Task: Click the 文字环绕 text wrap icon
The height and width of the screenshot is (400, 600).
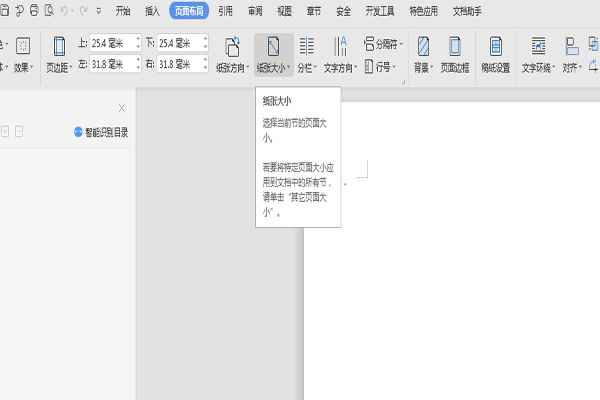Action: coord(538,46)
